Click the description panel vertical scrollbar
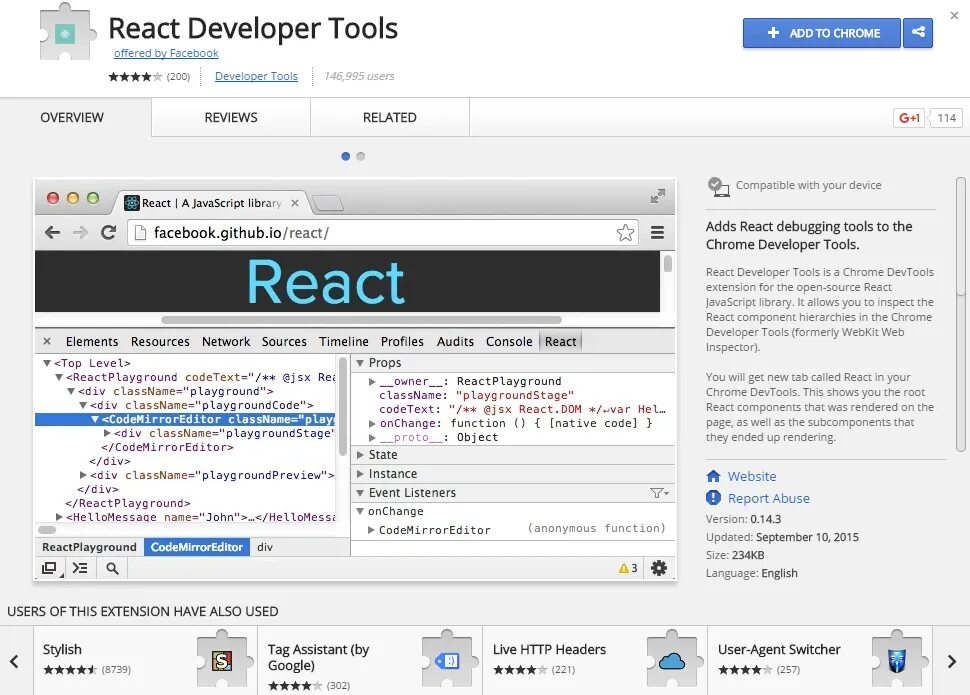 pyautogui.click(x=961, y=314)
